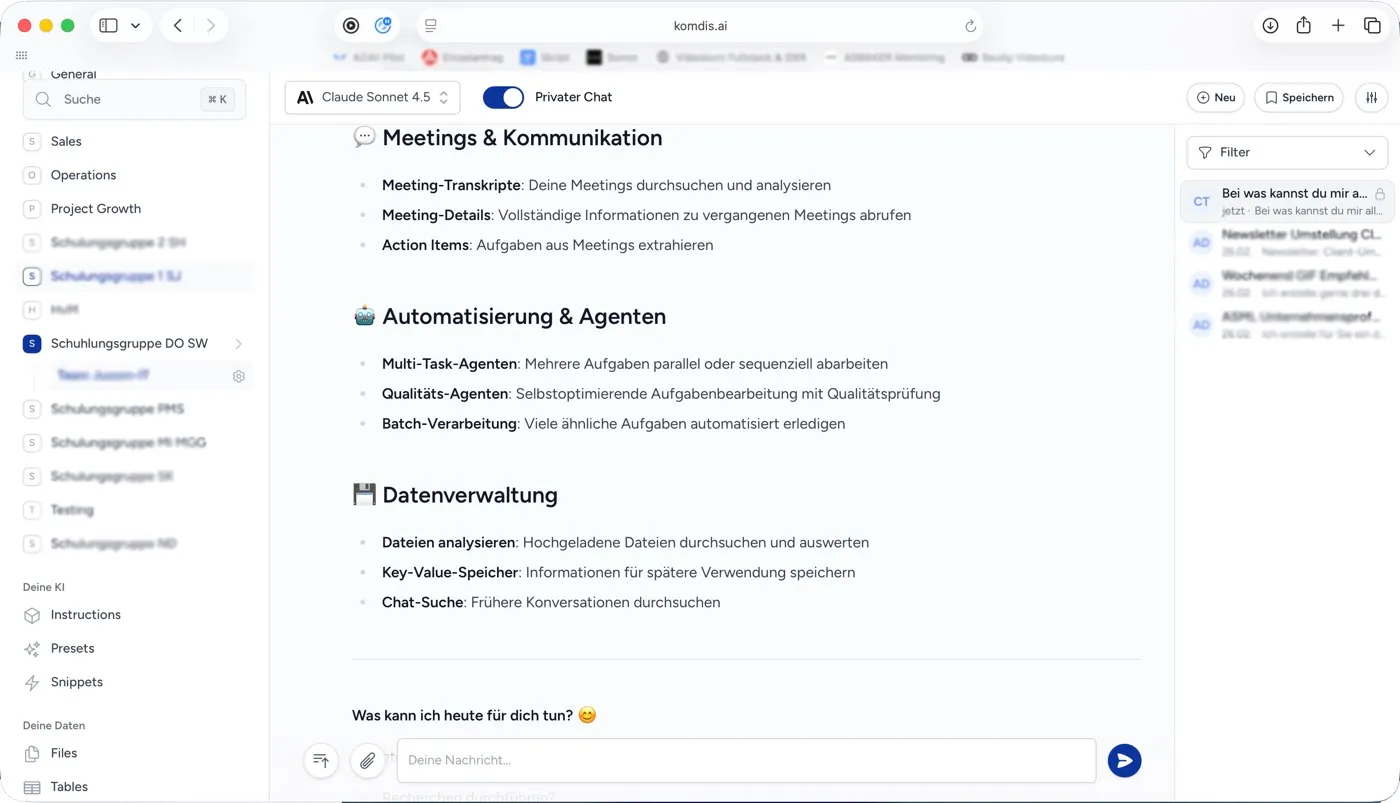This screenshot has height=803, width=1400.
Task: Send message with blue arrow button
Action: click(x=1124, y=761)
